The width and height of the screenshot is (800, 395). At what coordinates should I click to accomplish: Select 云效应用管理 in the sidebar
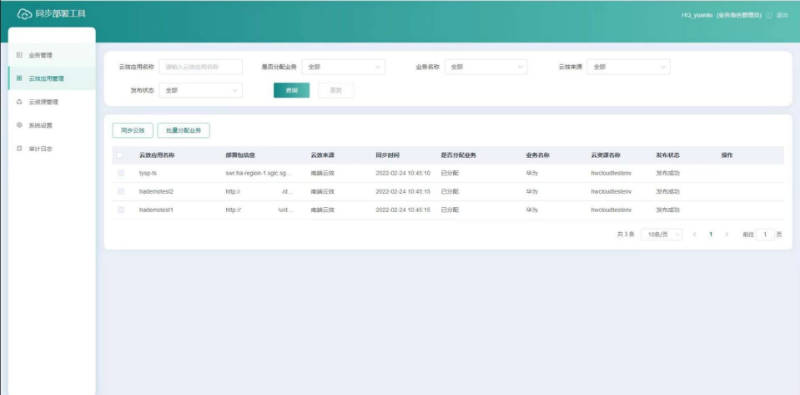coord(52,79)
